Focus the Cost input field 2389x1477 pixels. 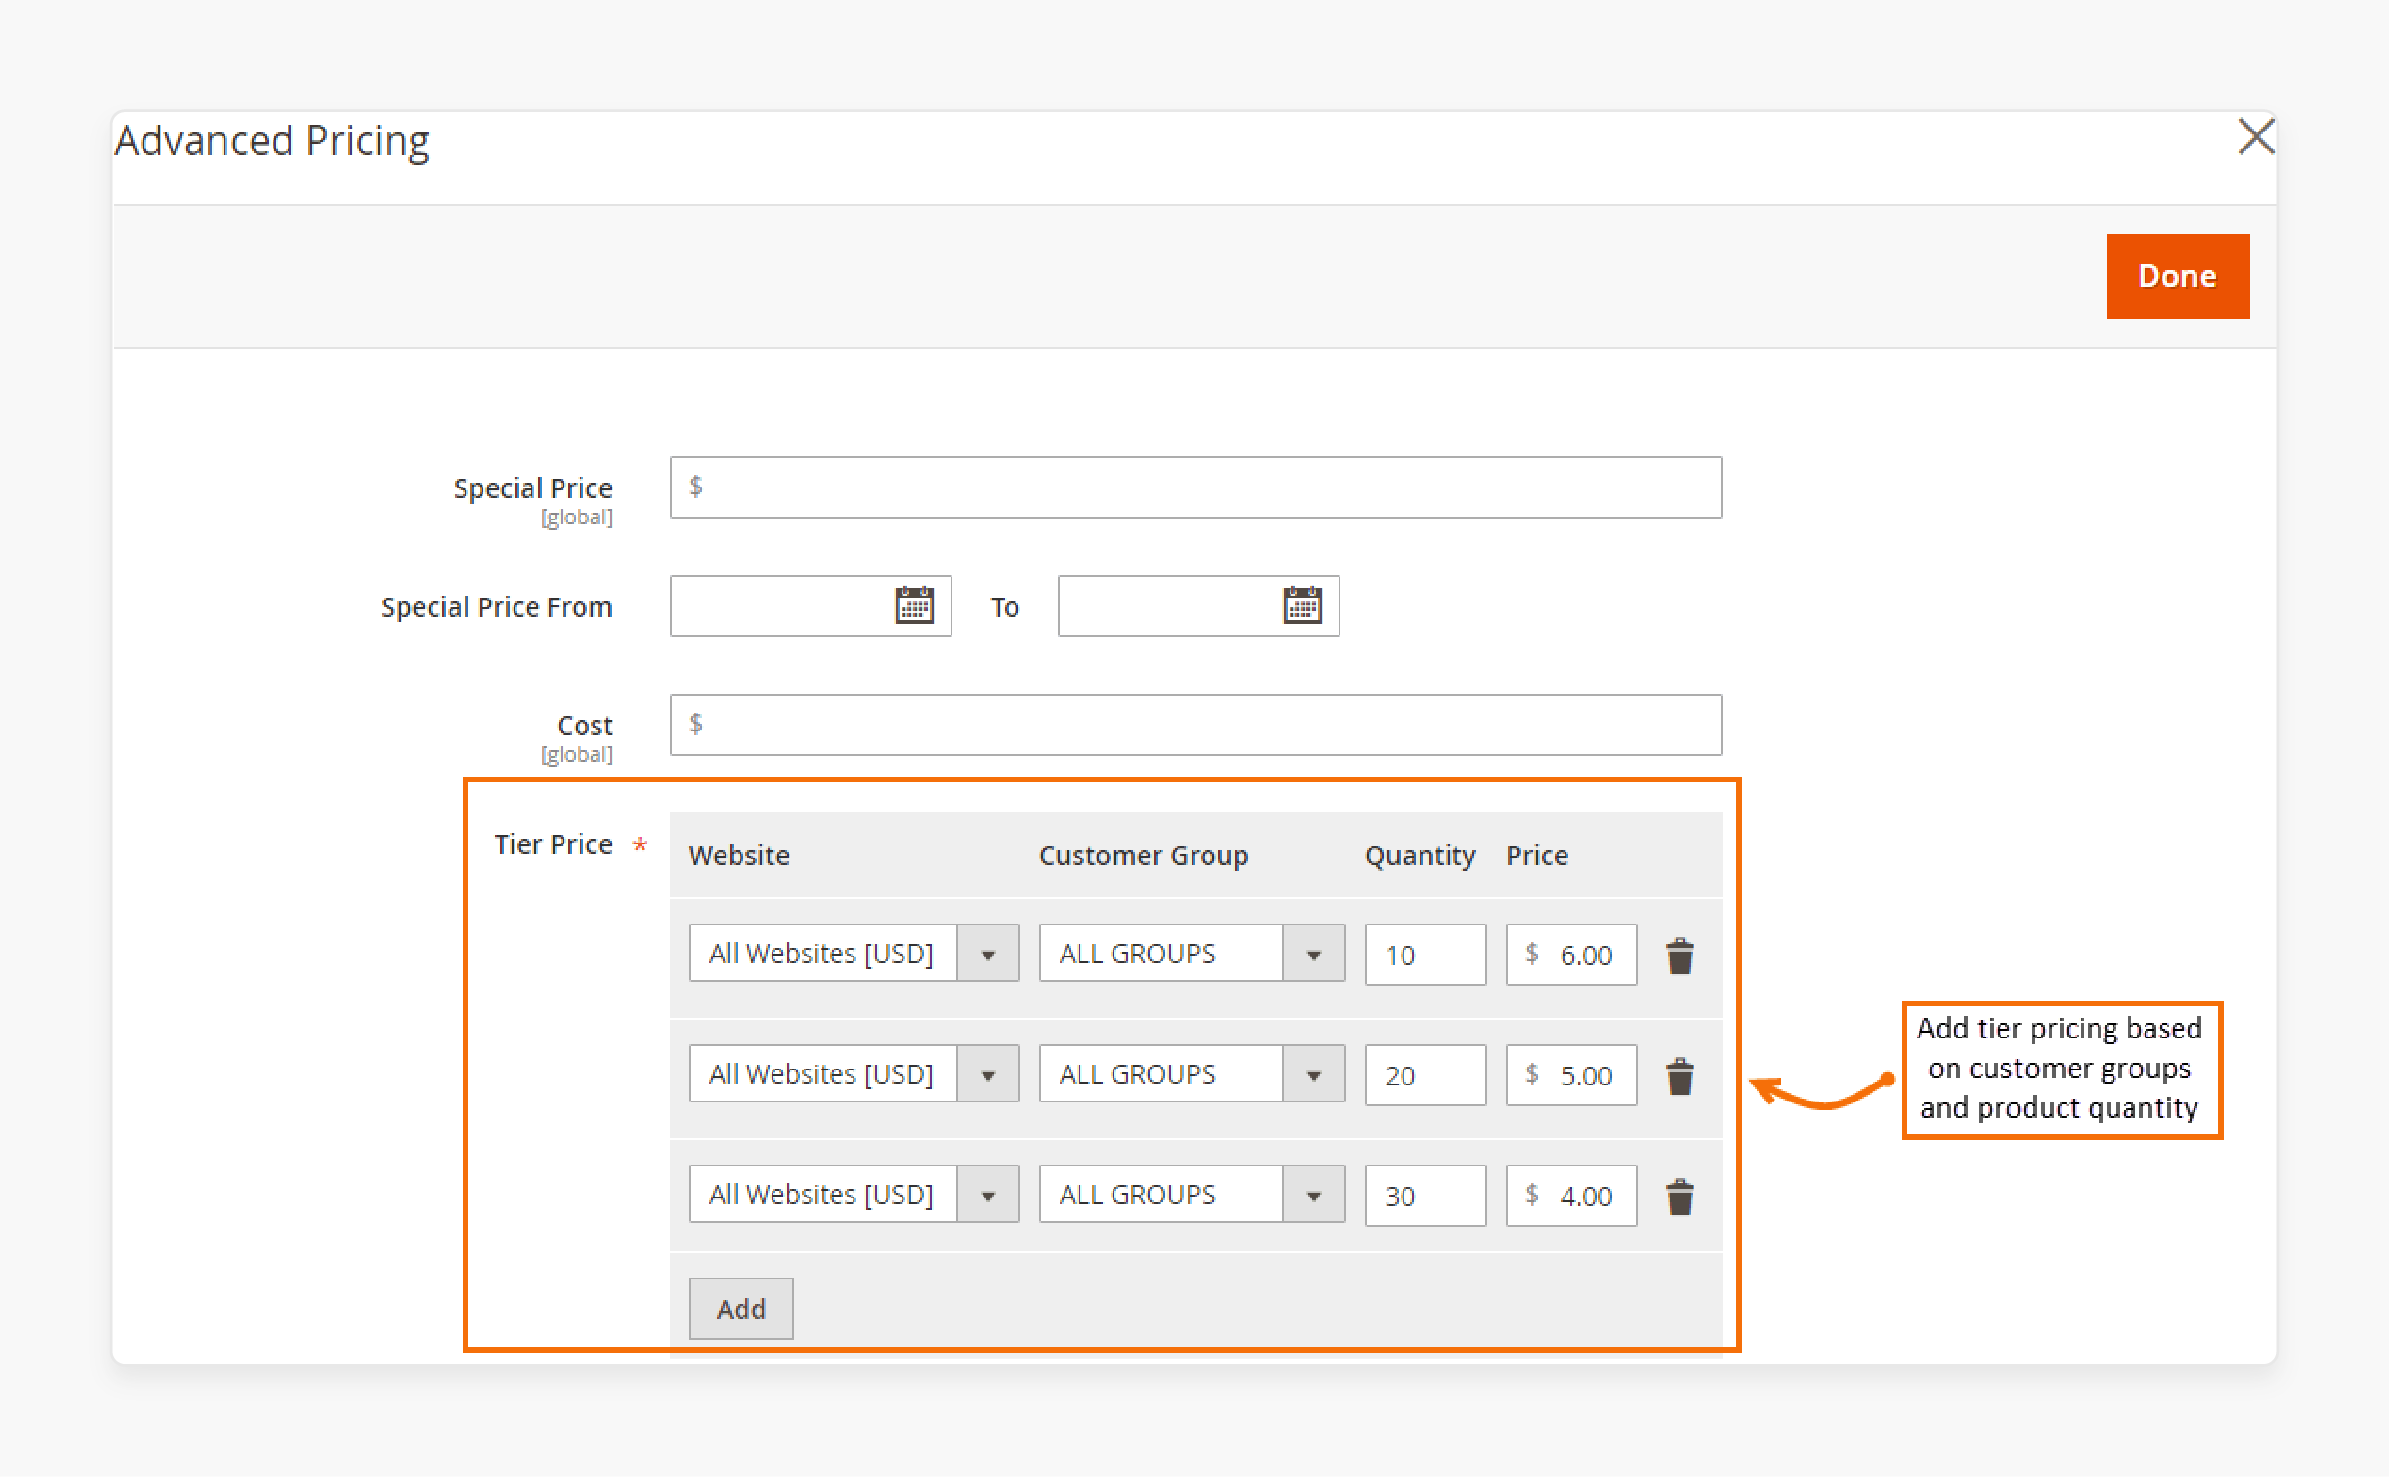[x=1196, y=725]
